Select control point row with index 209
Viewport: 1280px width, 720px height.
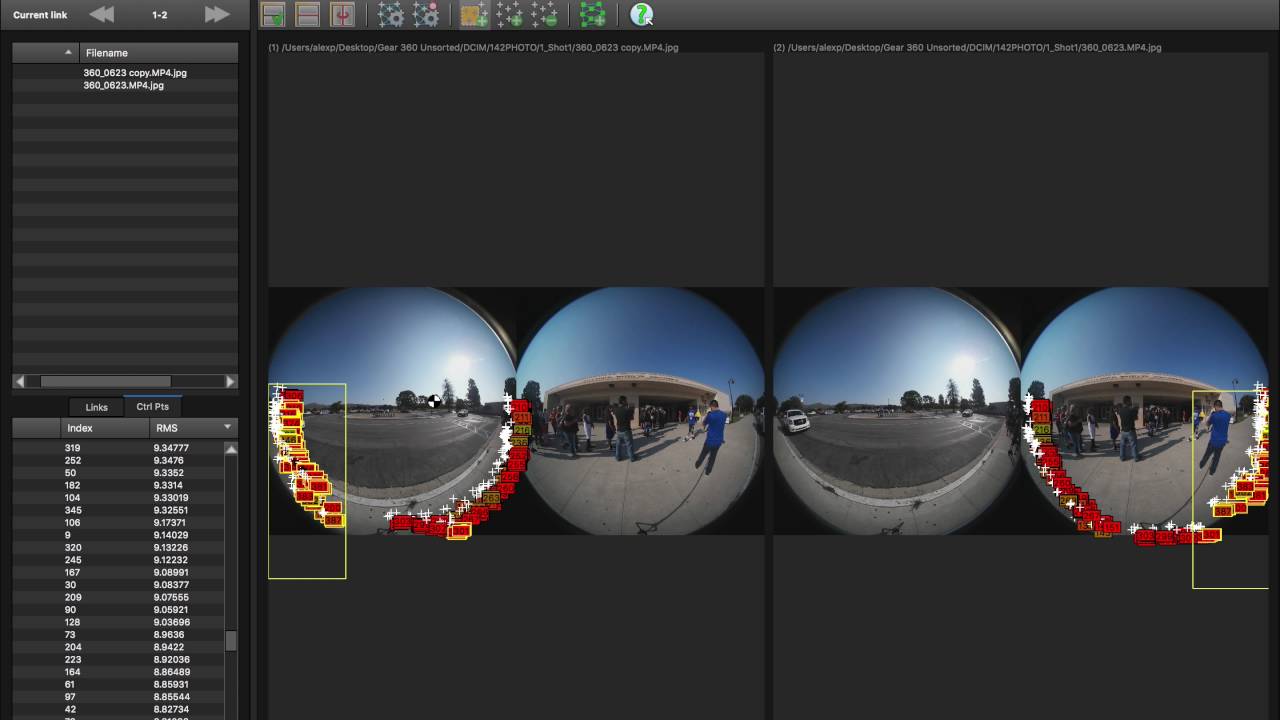pos(118,598)
